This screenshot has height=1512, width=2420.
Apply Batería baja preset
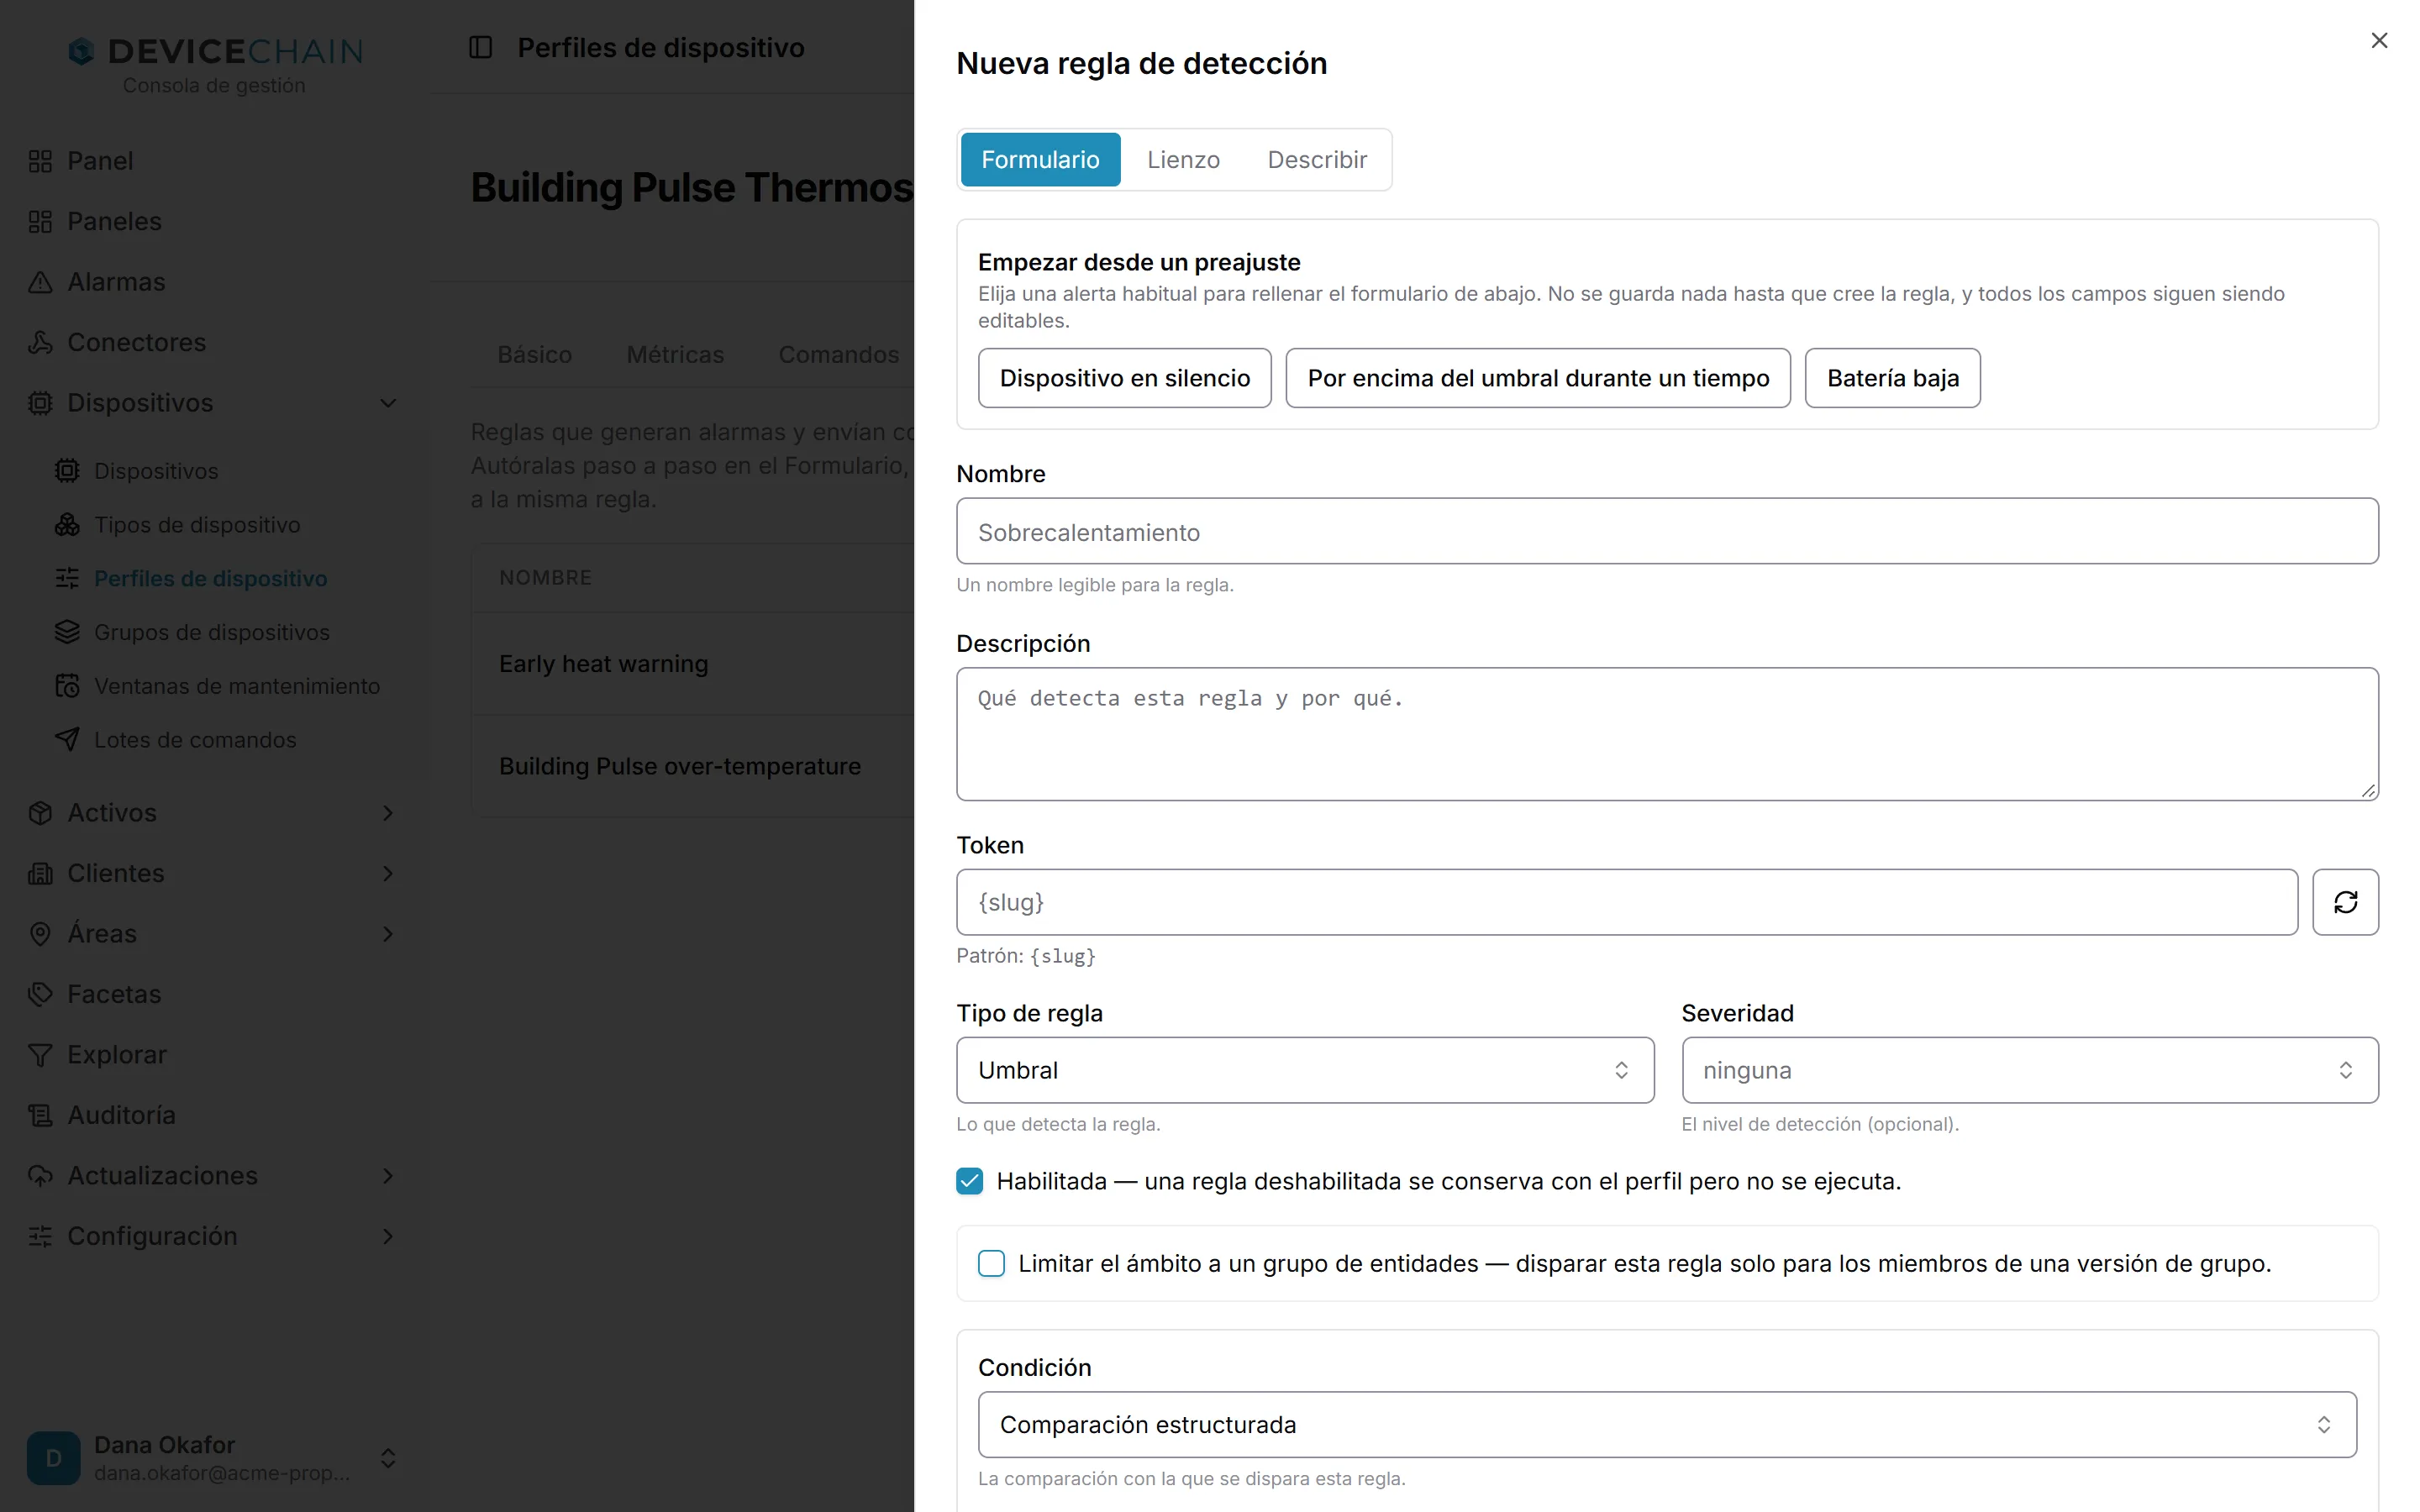[x=1892, y=378]
